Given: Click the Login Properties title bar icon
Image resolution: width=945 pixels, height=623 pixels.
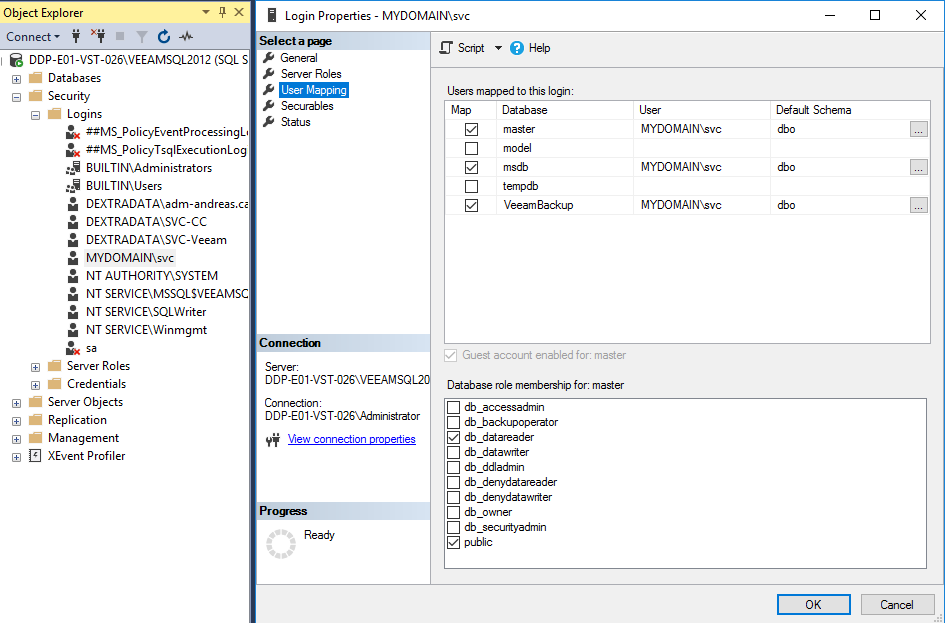Looking at the screenshot, I should pyautogui.click(x=272, y=16).
